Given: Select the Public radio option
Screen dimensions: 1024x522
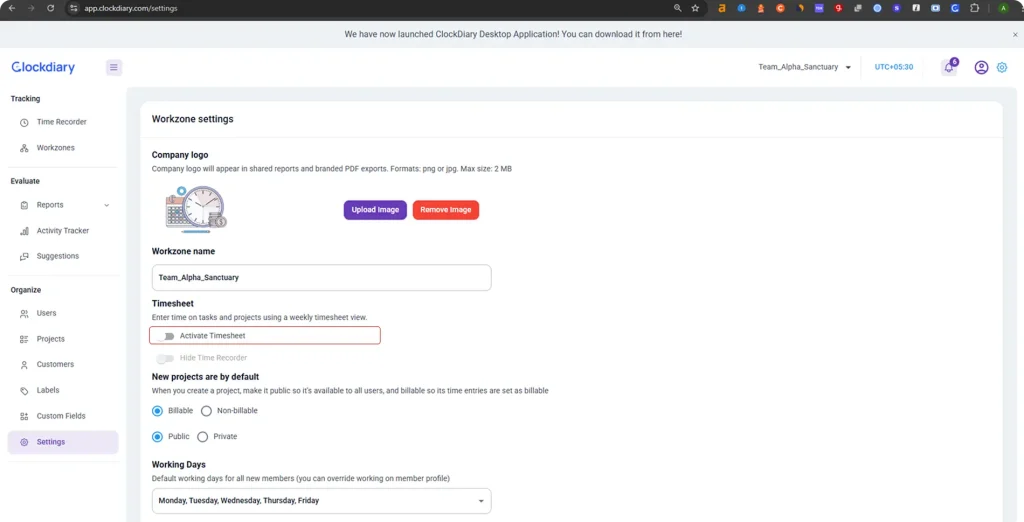Looking at the screenshot, I should pos(157,436).
